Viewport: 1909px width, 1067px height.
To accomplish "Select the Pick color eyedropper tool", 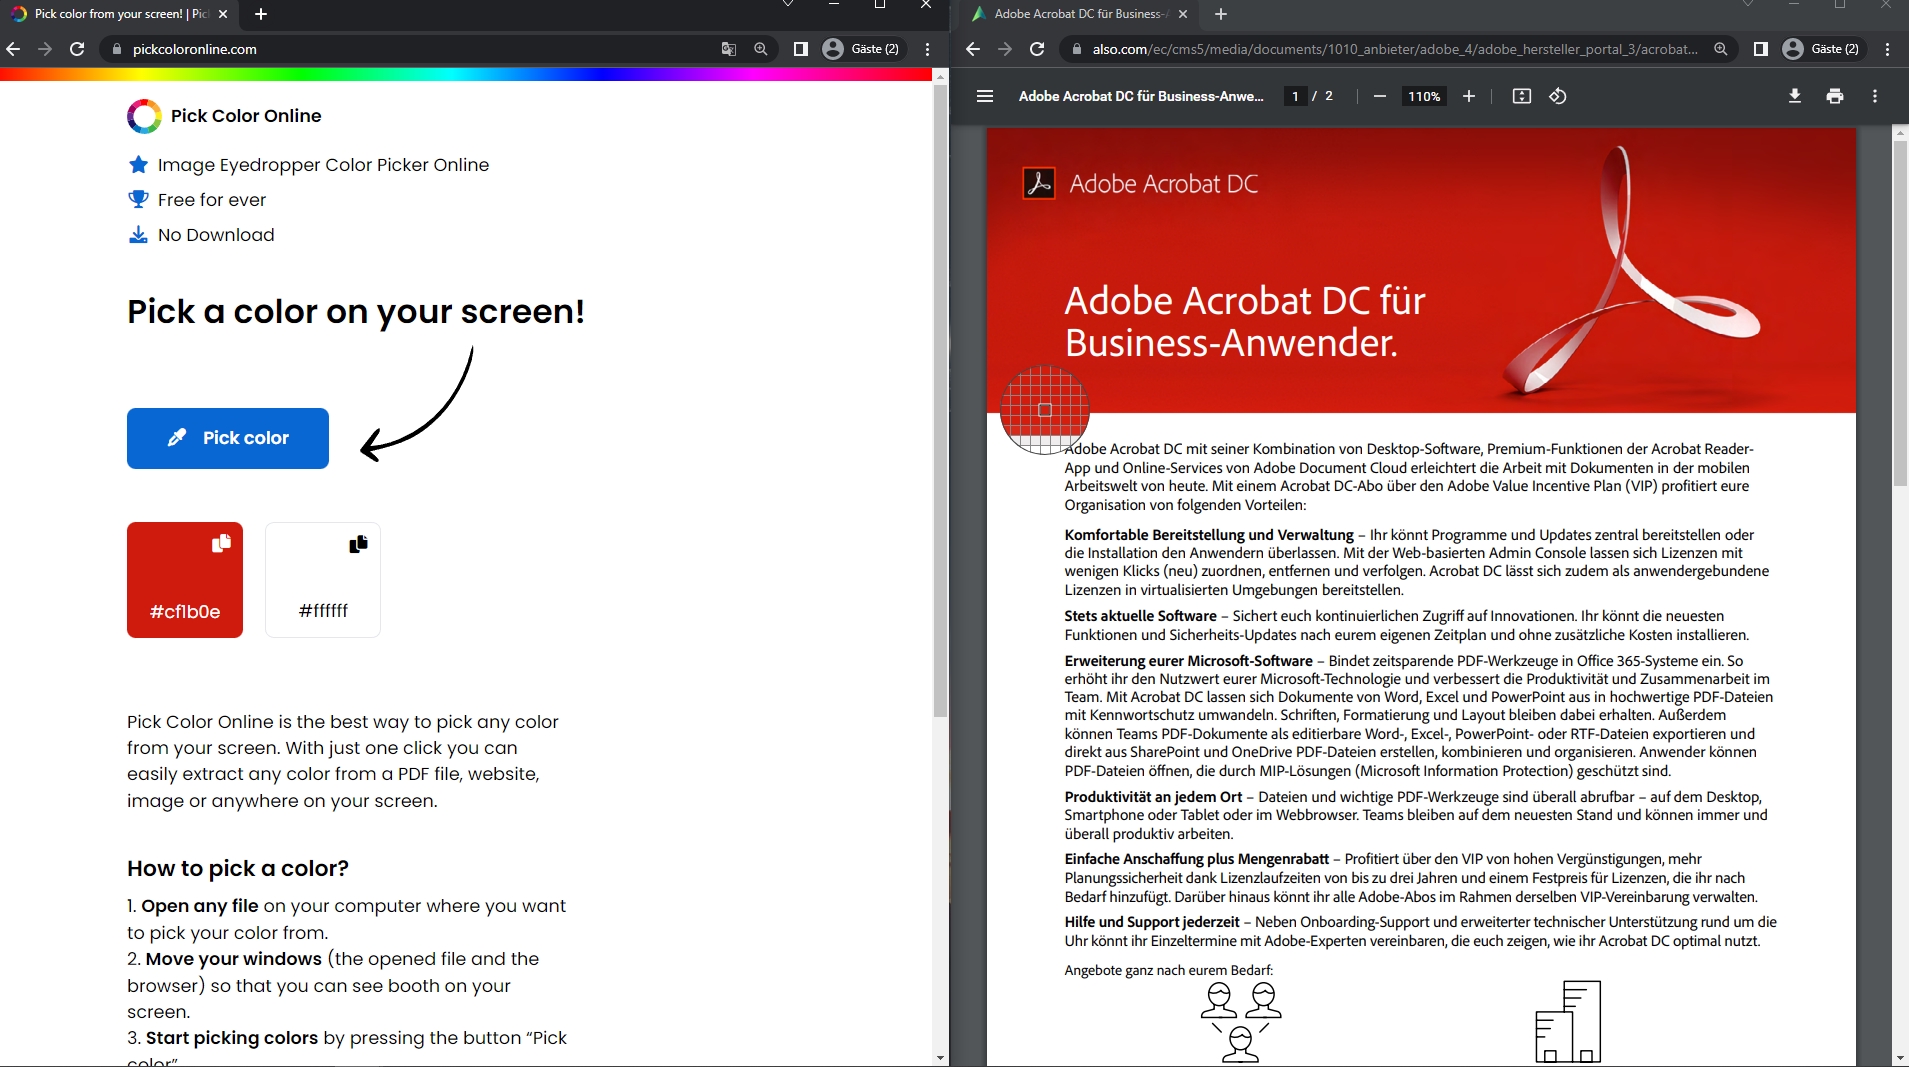I will 227,438.
